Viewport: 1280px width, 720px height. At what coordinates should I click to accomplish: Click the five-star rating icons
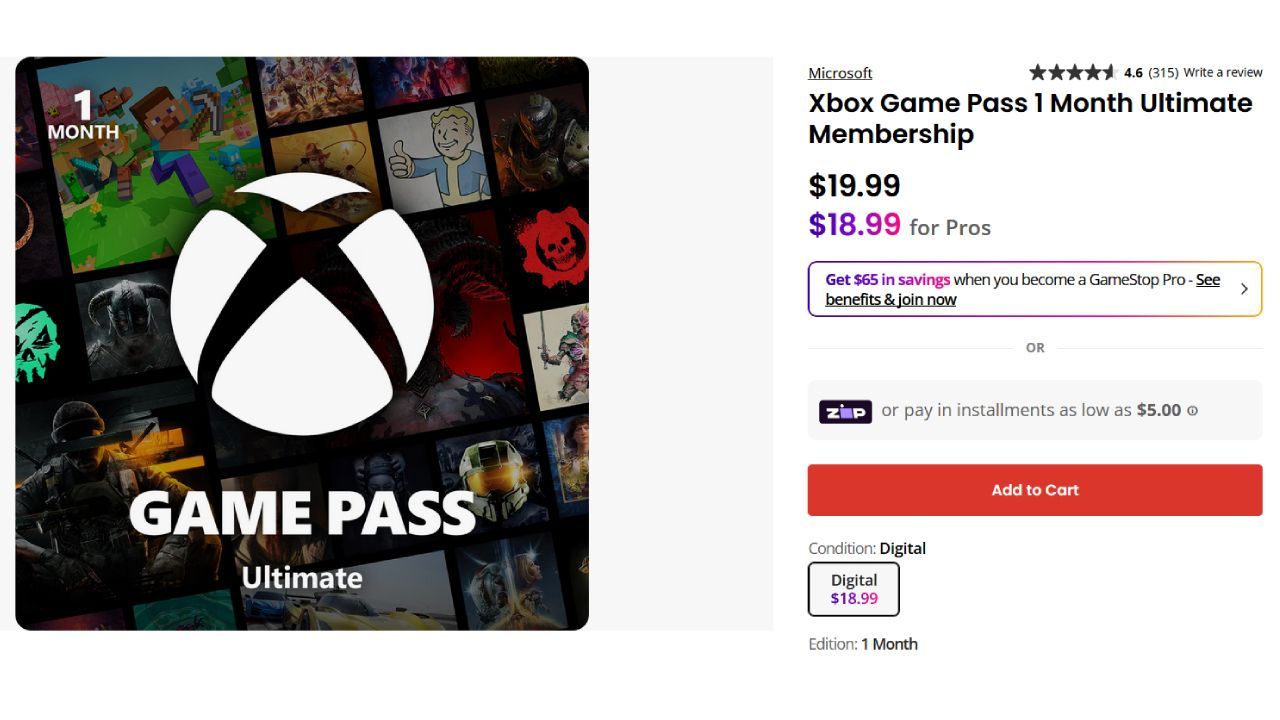pyautogui.click(x=1072, y=72)
